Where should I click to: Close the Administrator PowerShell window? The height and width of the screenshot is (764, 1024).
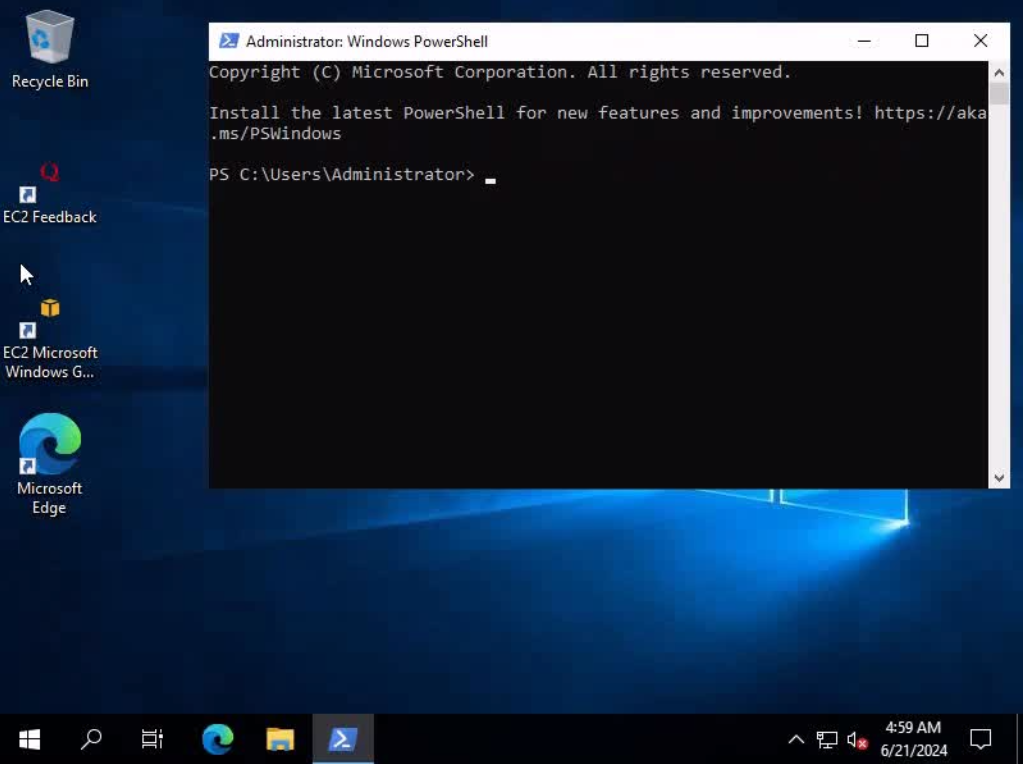coord(980,41)
